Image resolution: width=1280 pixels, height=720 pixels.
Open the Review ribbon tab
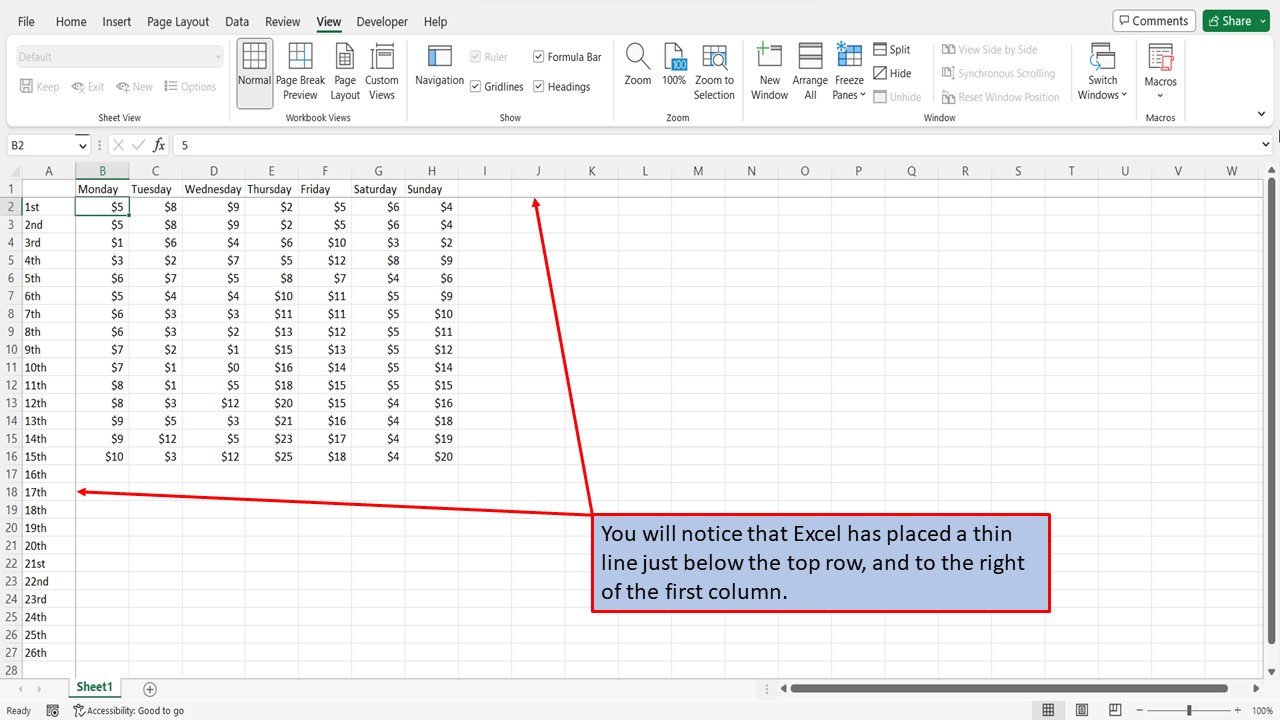pos(282,21)
